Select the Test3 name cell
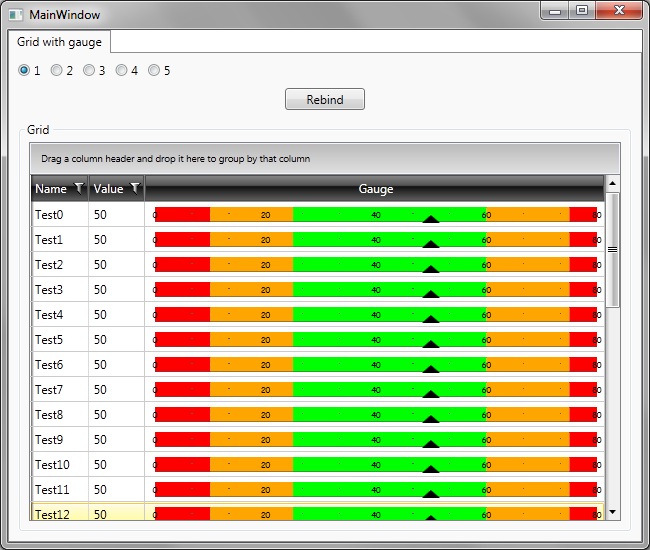650x550 pixels. coord(60,289)
